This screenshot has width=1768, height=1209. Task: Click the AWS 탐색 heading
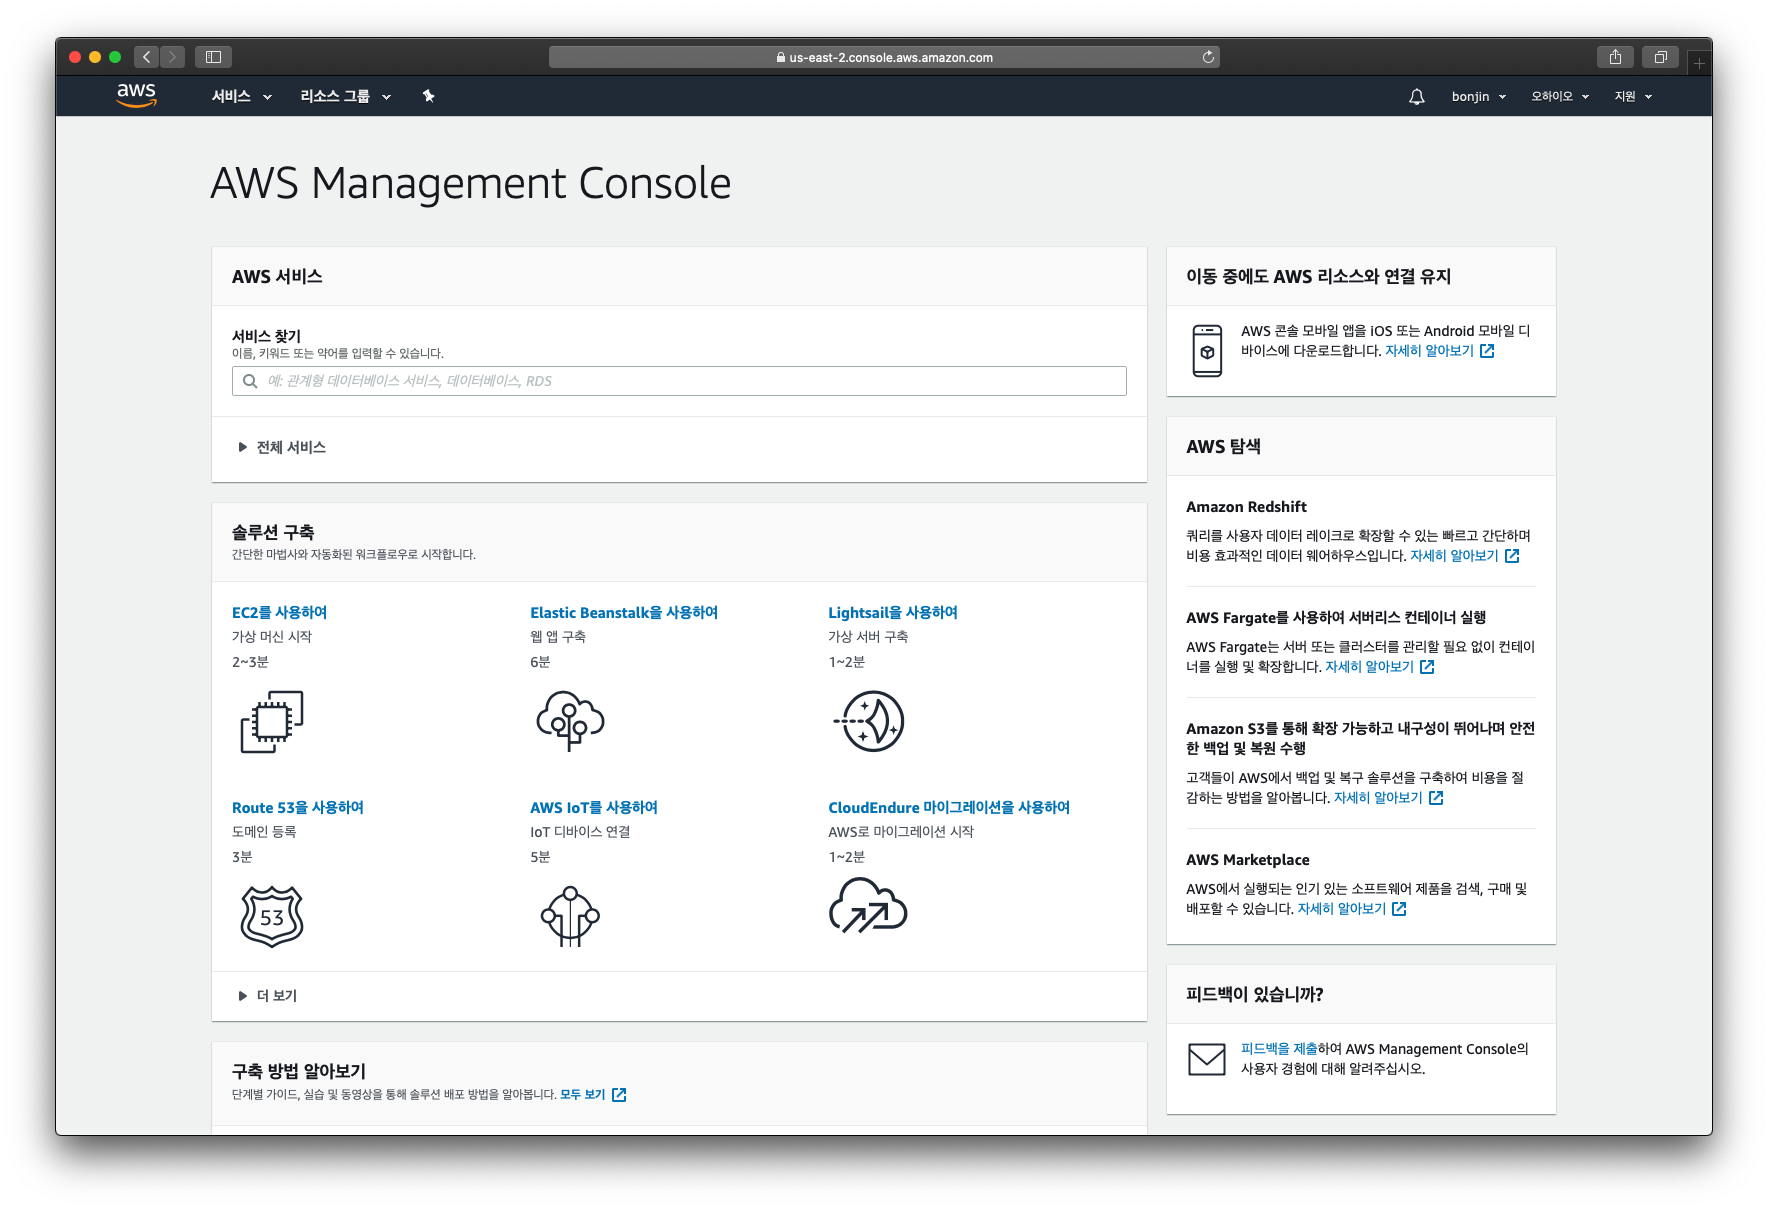[x=1223, y=447]
